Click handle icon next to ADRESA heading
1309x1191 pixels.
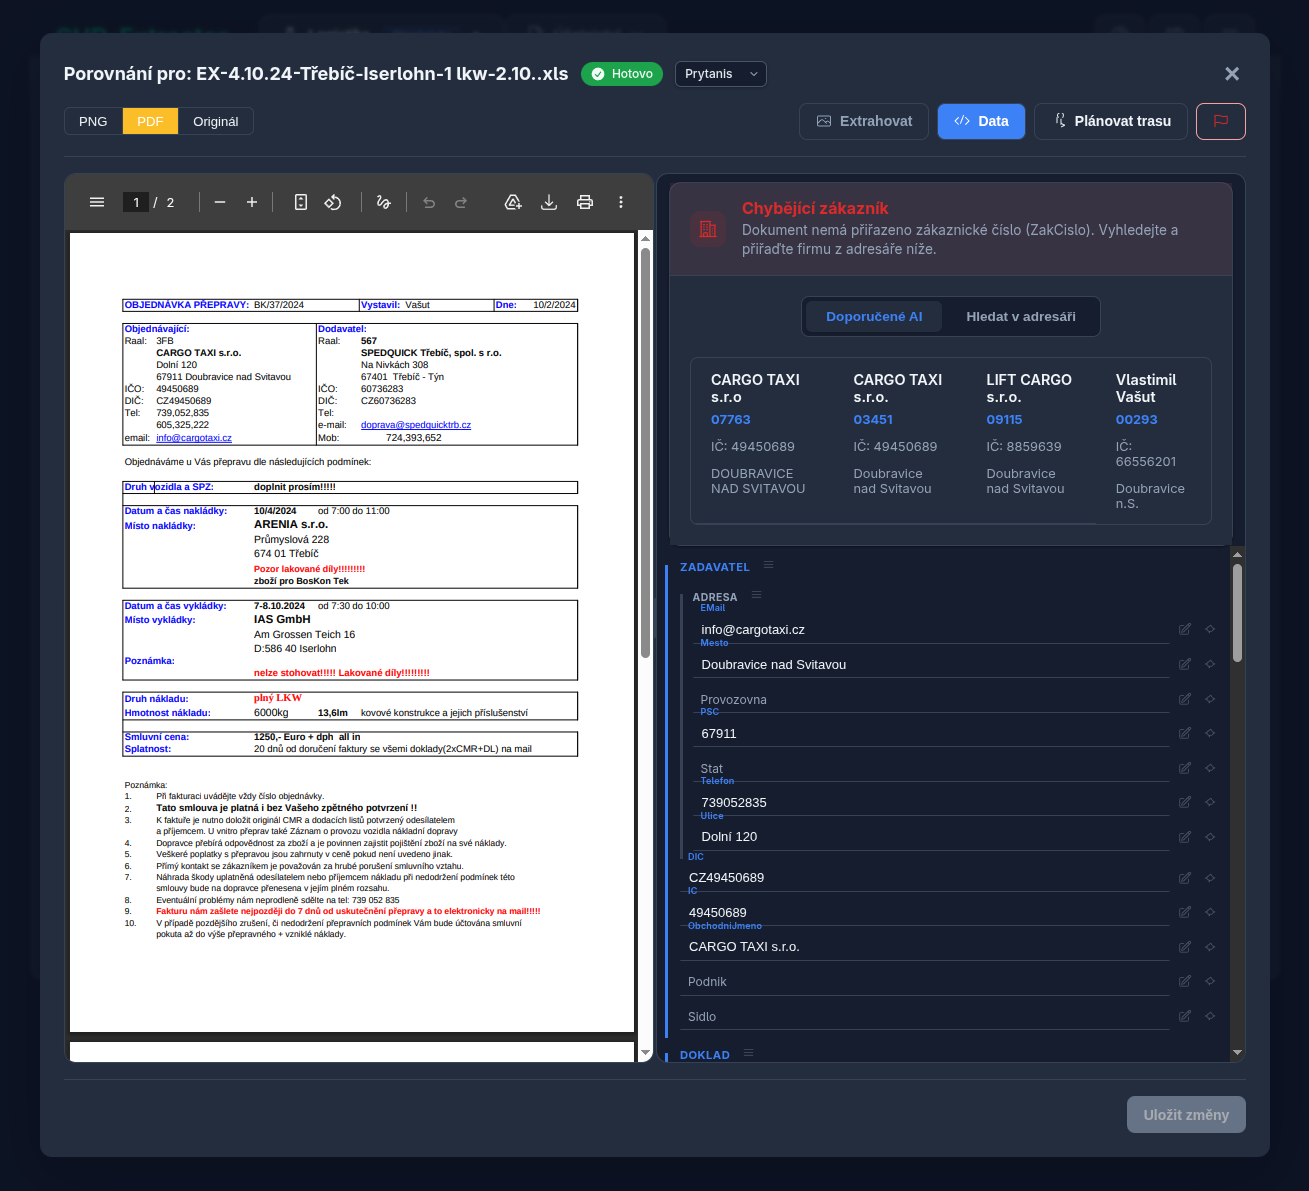[757, 595]
